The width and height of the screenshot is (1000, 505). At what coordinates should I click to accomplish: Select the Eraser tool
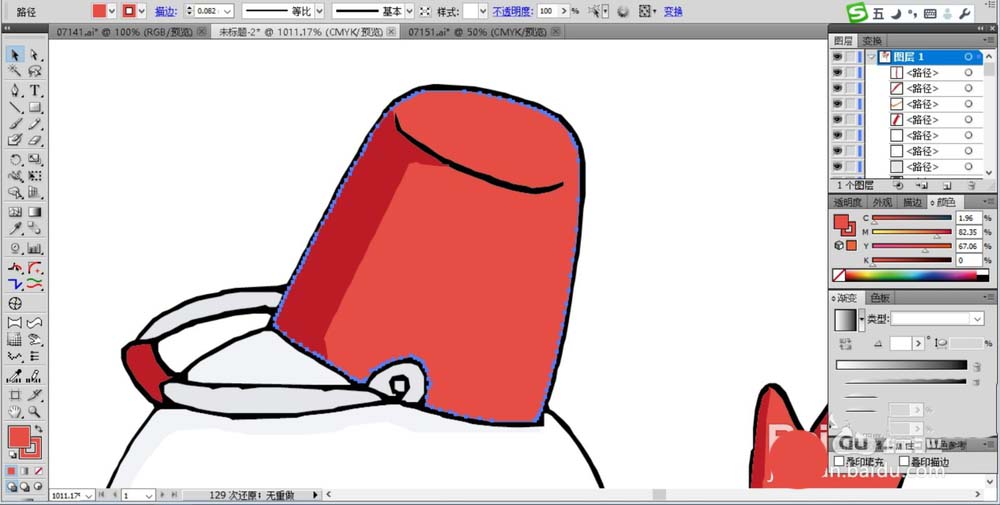point(34,140)
